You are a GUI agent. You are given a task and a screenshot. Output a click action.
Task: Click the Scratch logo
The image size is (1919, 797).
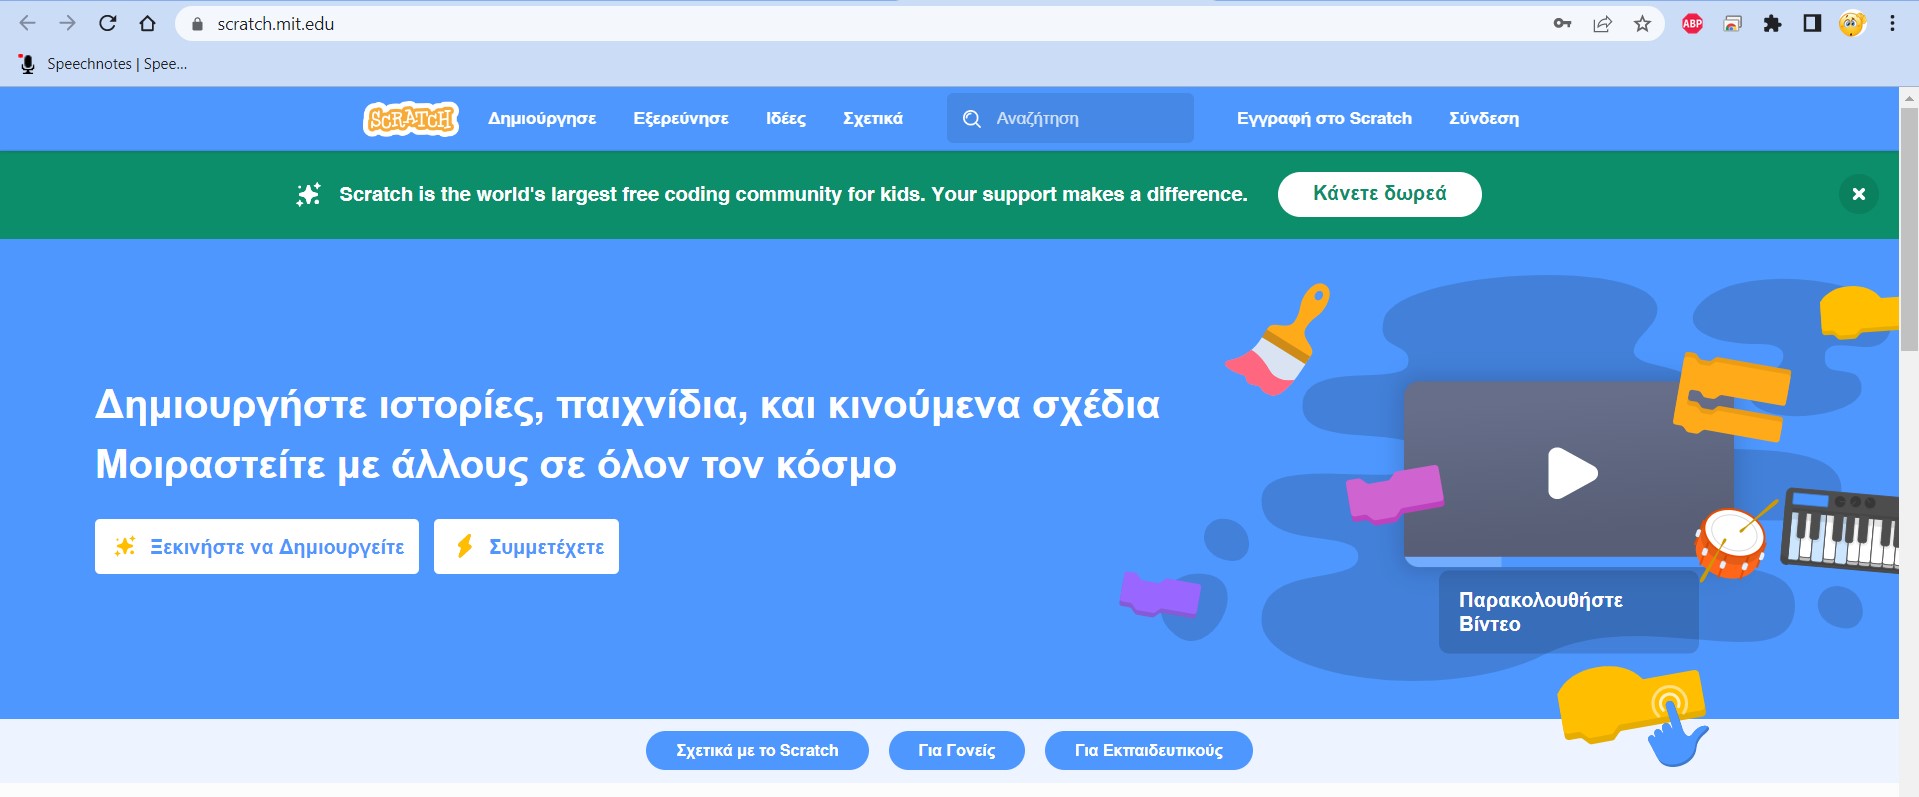(411, 118)
